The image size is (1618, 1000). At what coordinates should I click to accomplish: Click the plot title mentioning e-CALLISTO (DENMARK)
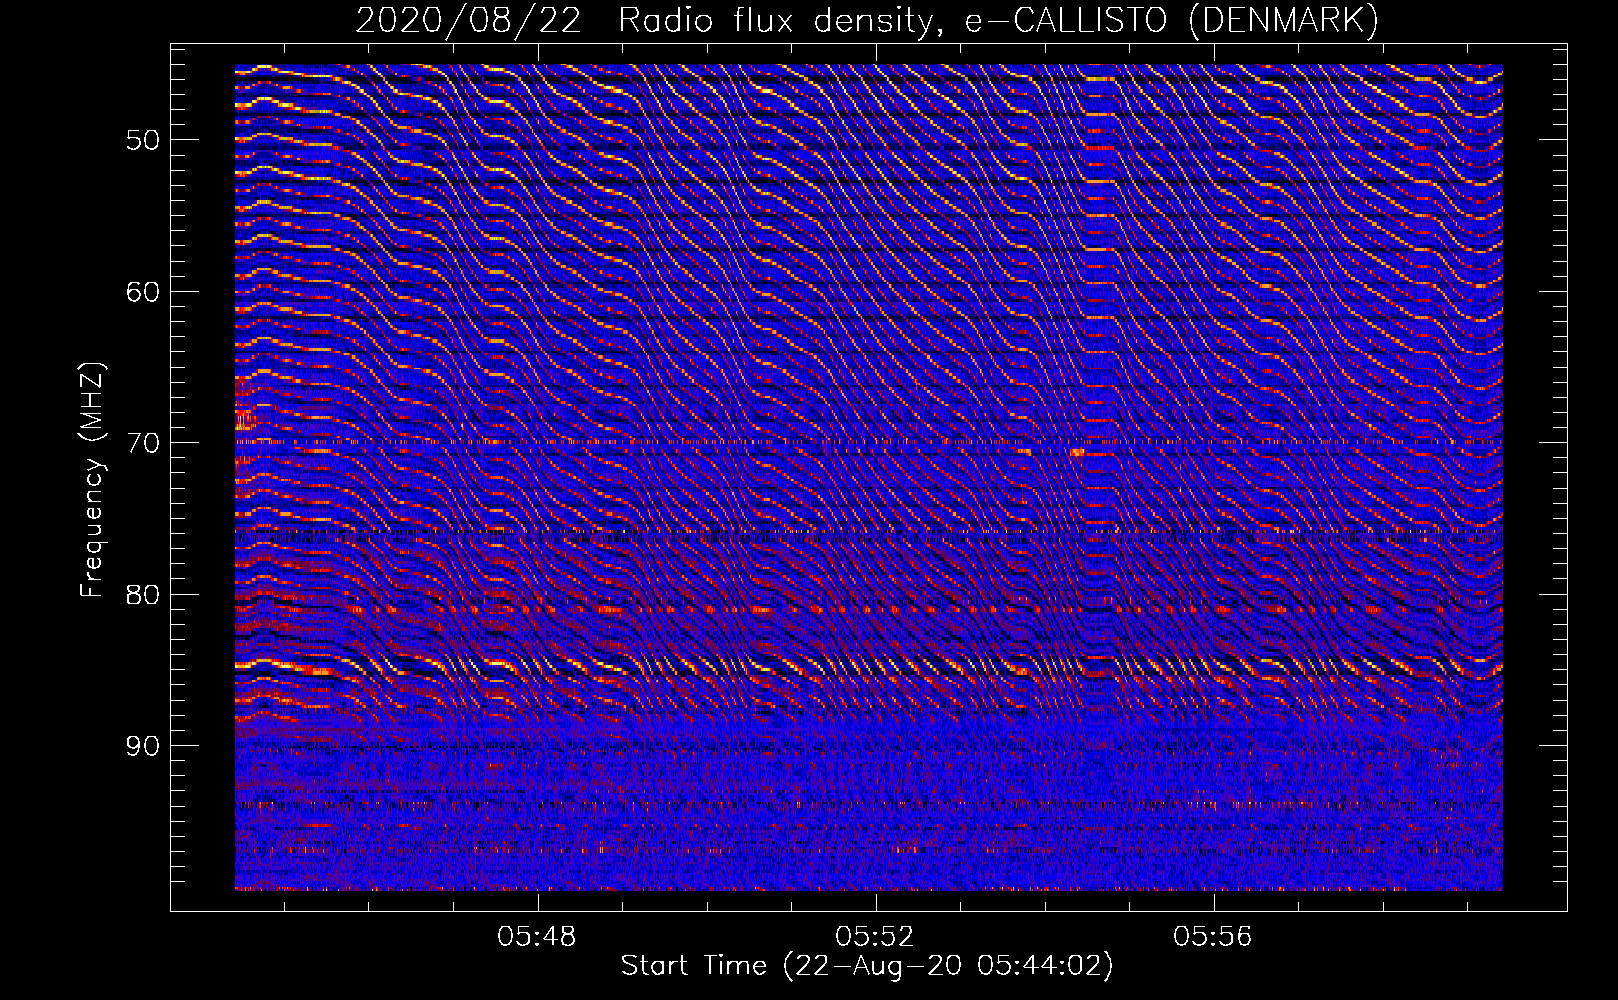coord(867,21)
